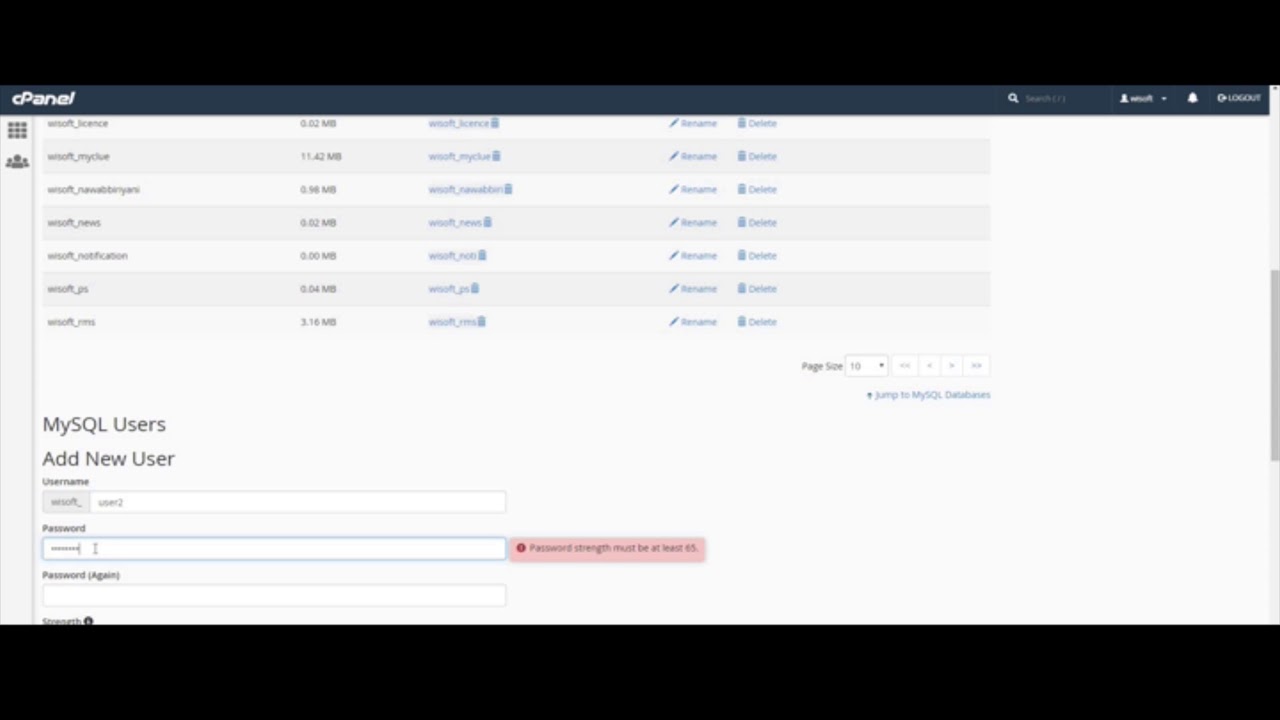Click the search magnifier icon
1280x720 pixels.
point(1013,98)
